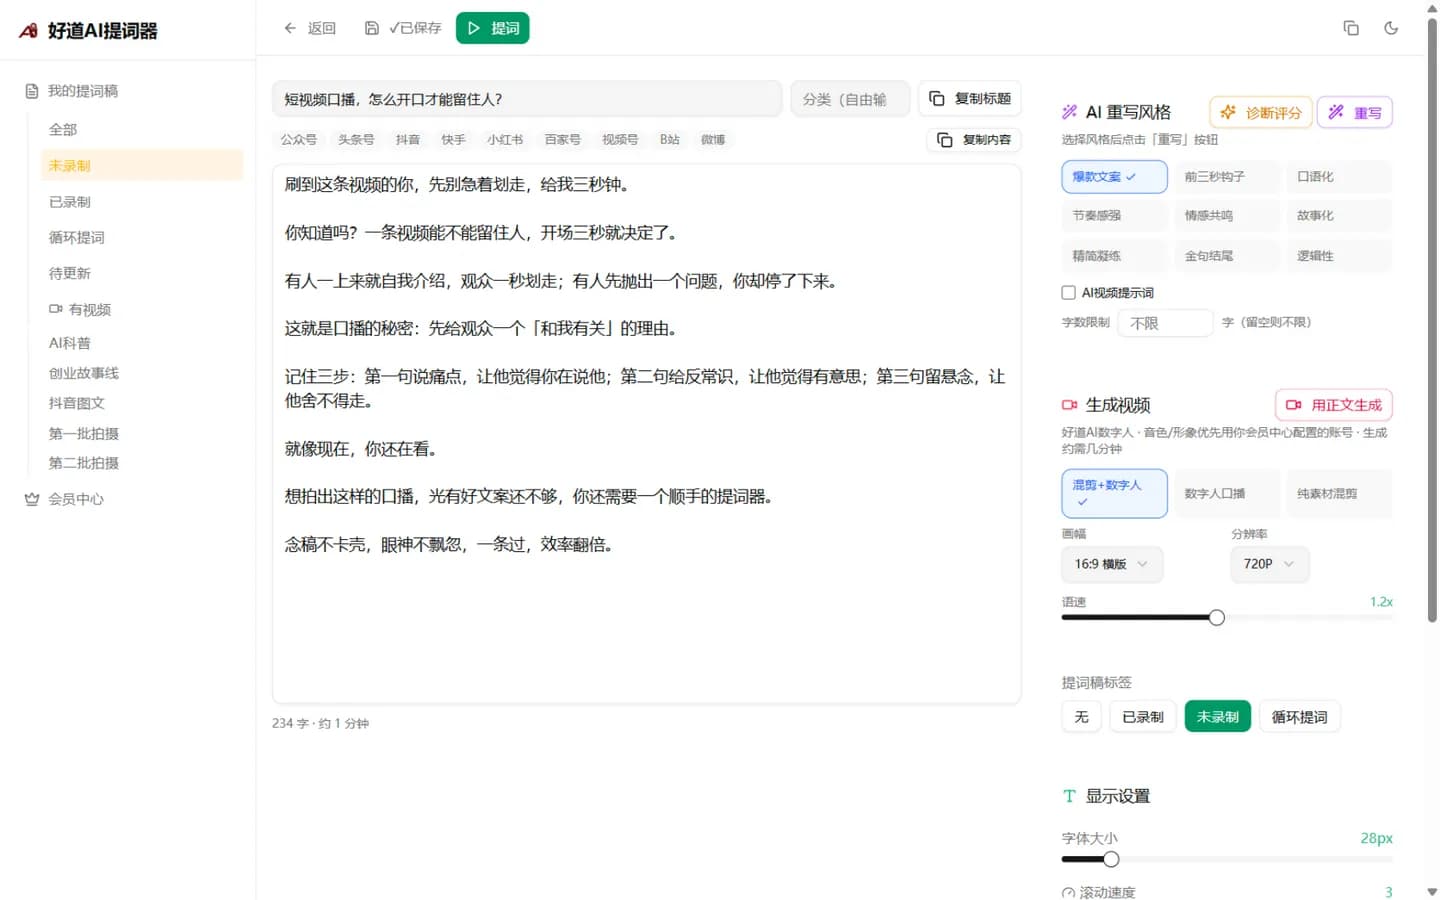
Task: Click the 分类 category input field
Action: tap(850, 99)
